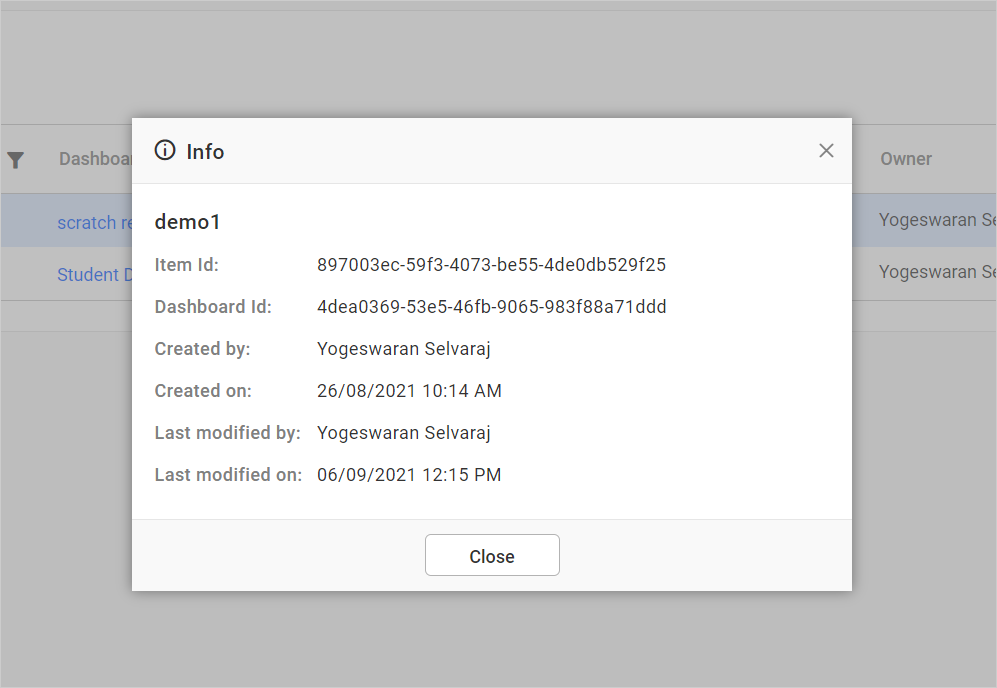Dismiss the Info dialog with the X icon
Screen dimensions: 997x688
click(826, 151)
